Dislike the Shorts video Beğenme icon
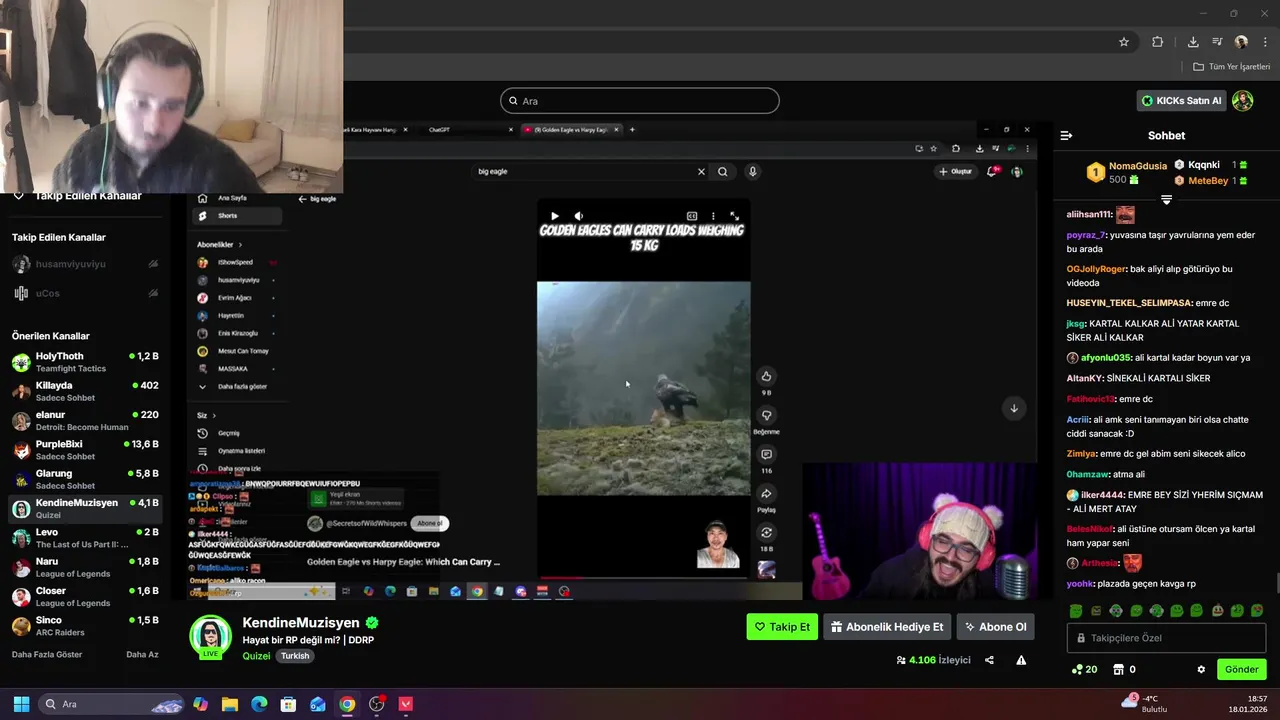Image resolution: width=1280 pixels, height=720 pixels. pyautogui.click(x=766, y=415)
